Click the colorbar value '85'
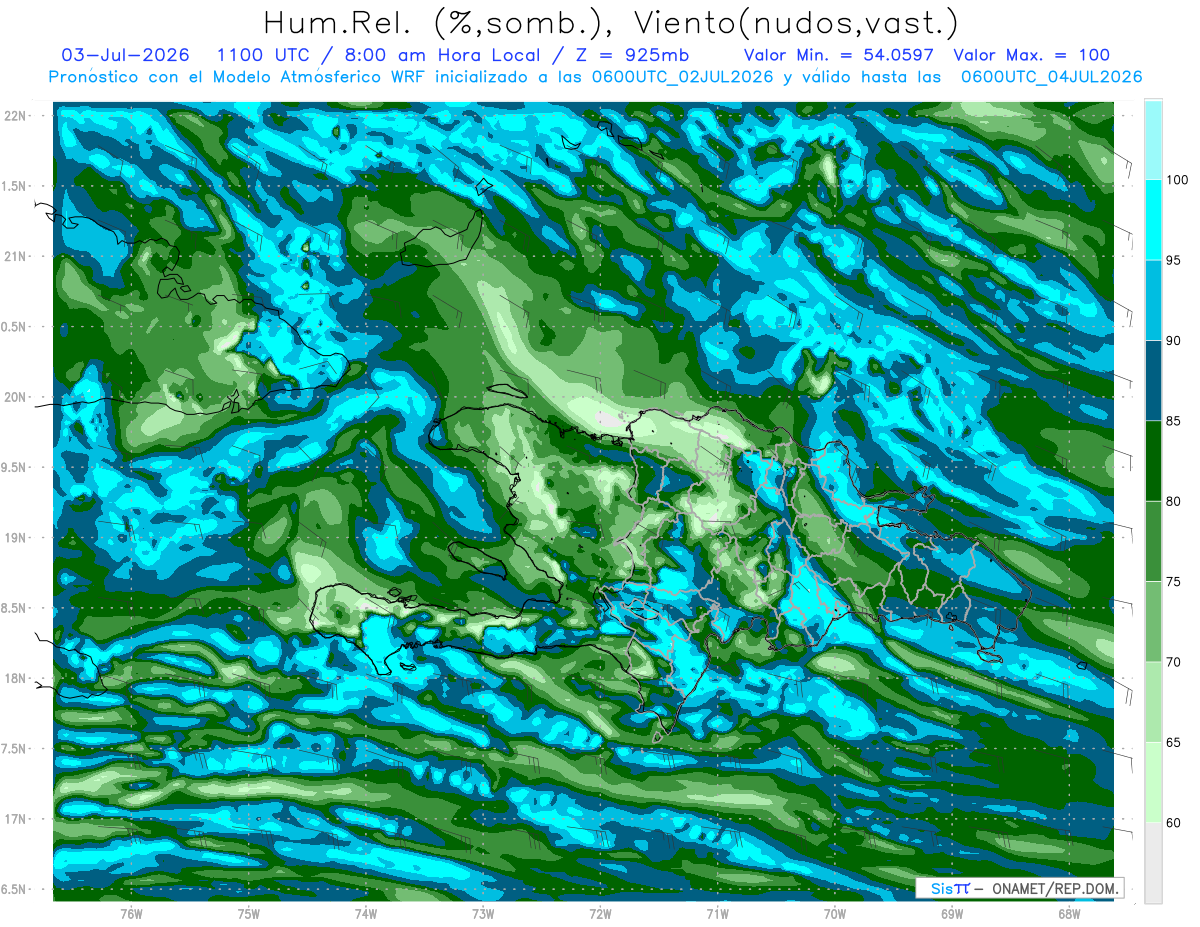1200x927 pixels. pyautogui.click(x=1175, y=421)
